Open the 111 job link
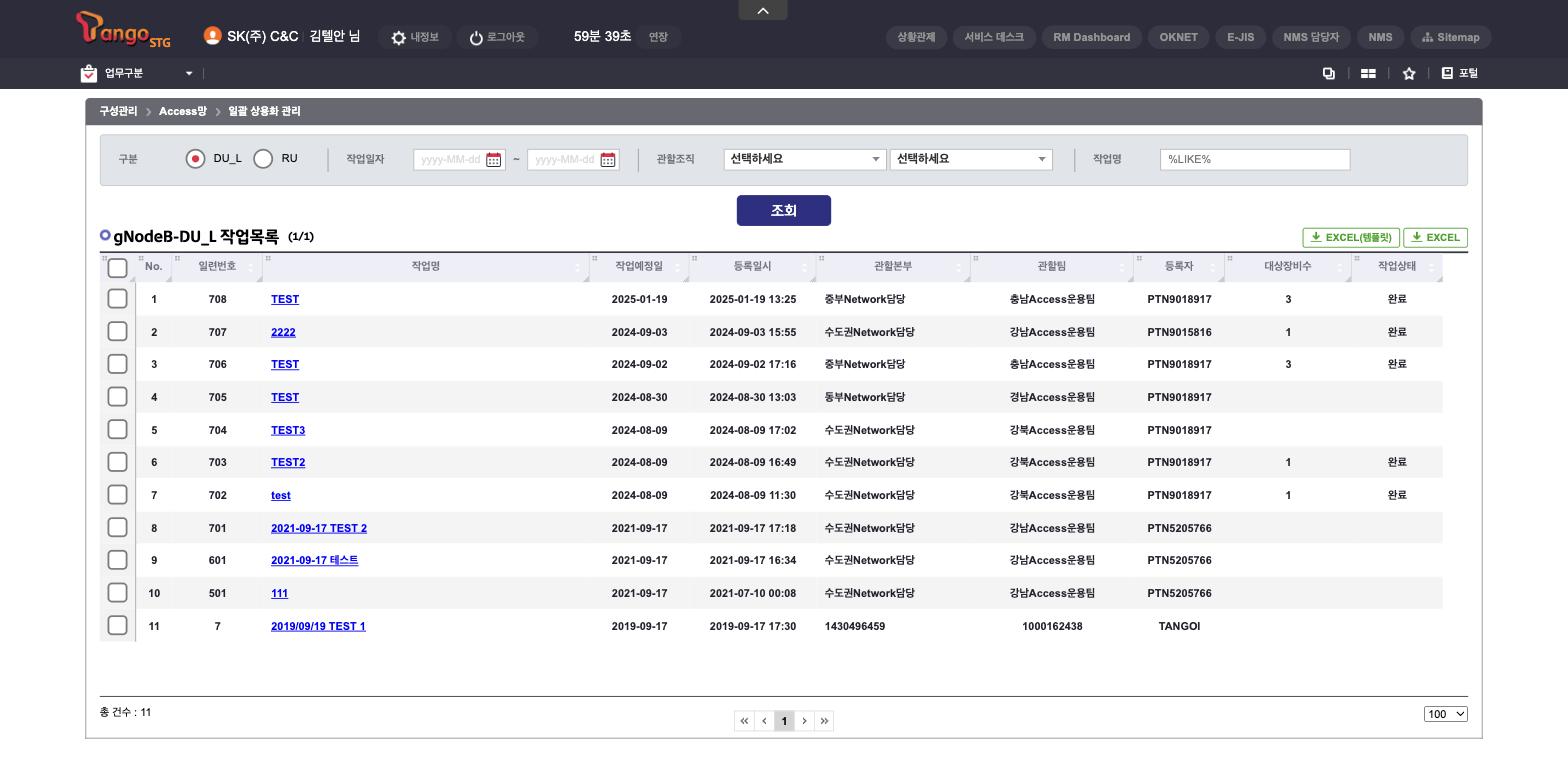Viewport: 1568px width, 772px height. tap(279, 593)
